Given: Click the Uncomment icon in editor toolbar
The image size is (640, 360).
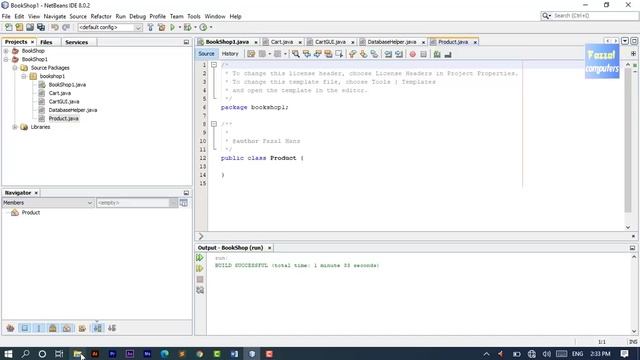Looking at the screenshot, I should pyautogui.click(x=448, y=54).
